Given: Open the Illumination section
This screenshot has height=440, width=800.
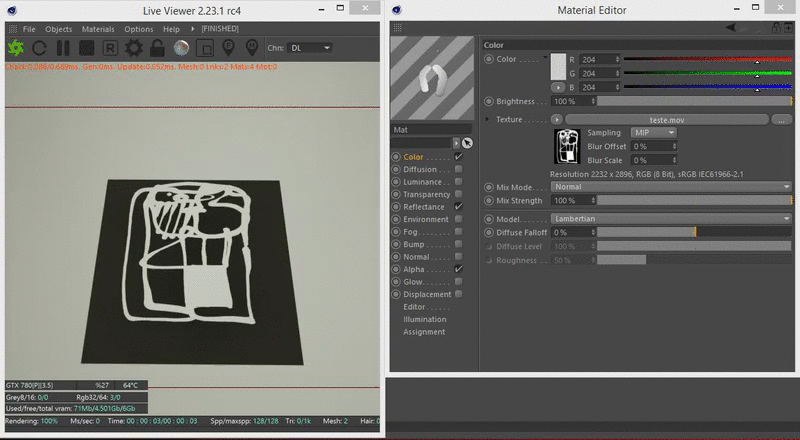Looking at the screenshot, I should (x=424, y=320).
